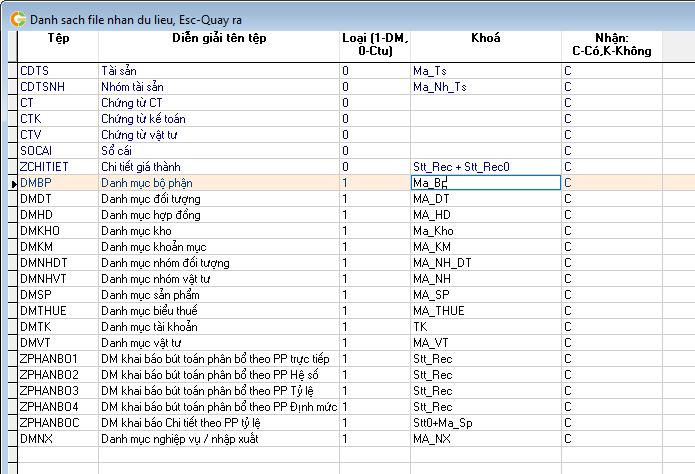This screenshot has width=695, height=474.
Task: Click the MA_THUE key cell
Action: click(x=486, y=310)
